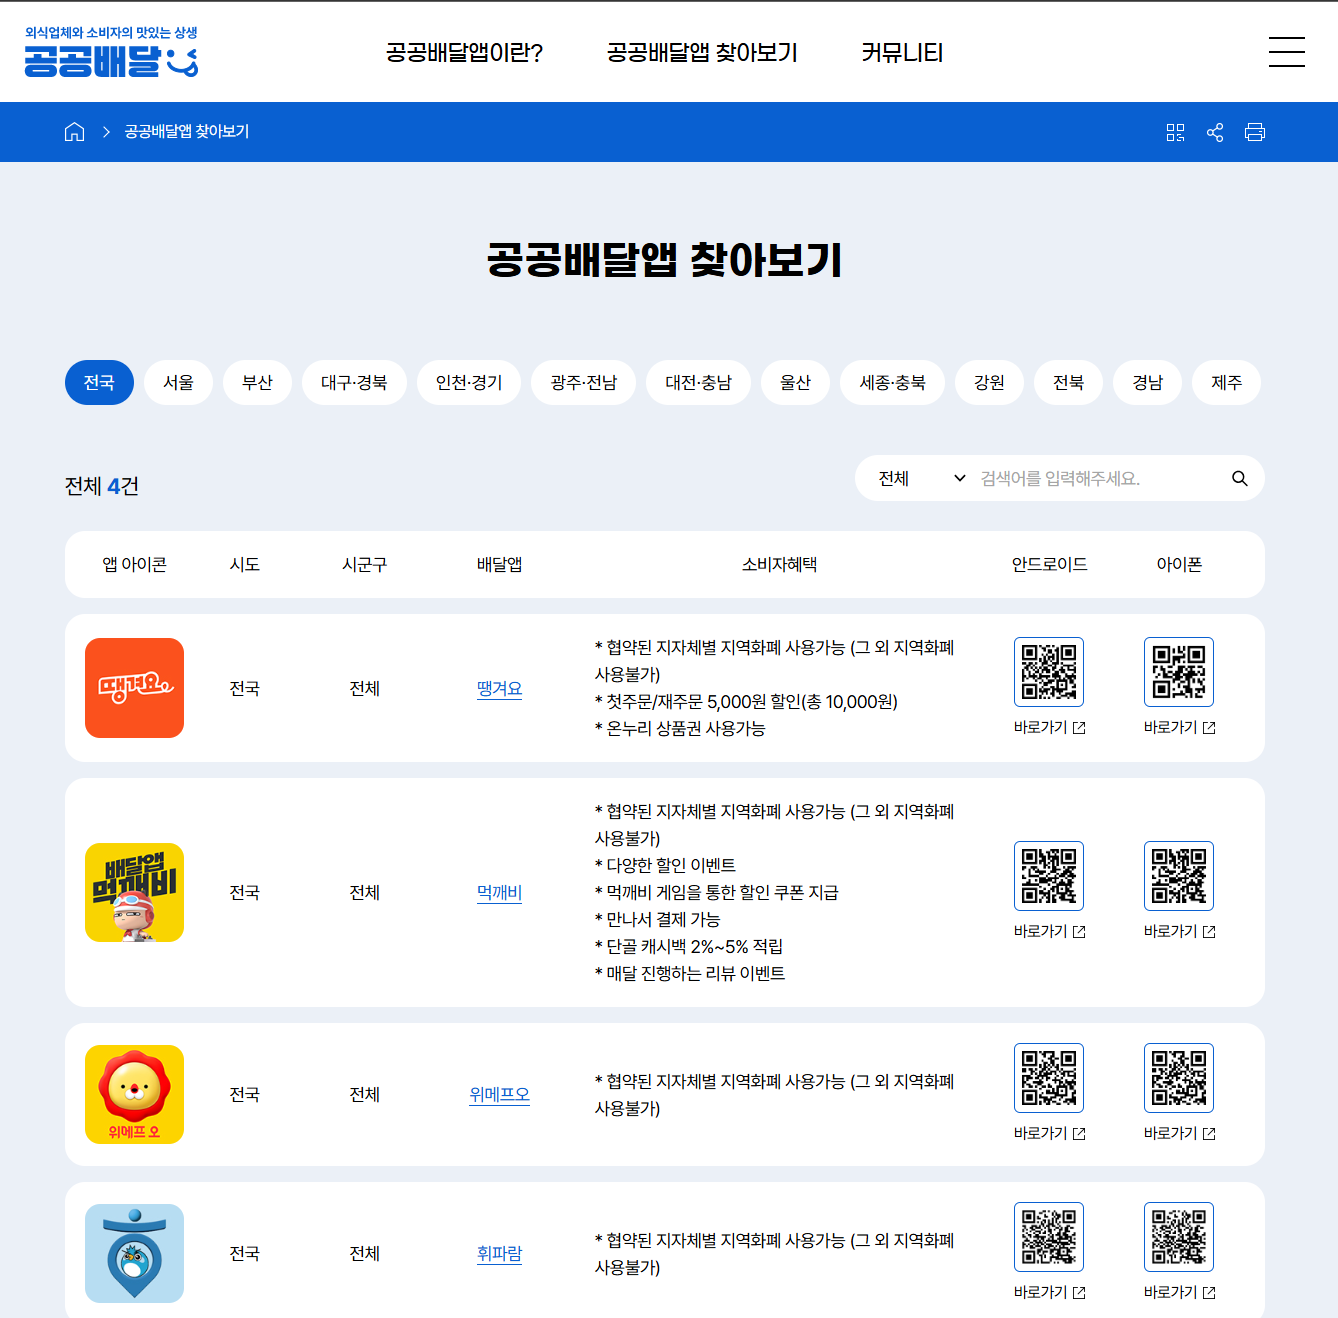
Task: Select the 부산 region filter
Action: click(x=257, y=382)
